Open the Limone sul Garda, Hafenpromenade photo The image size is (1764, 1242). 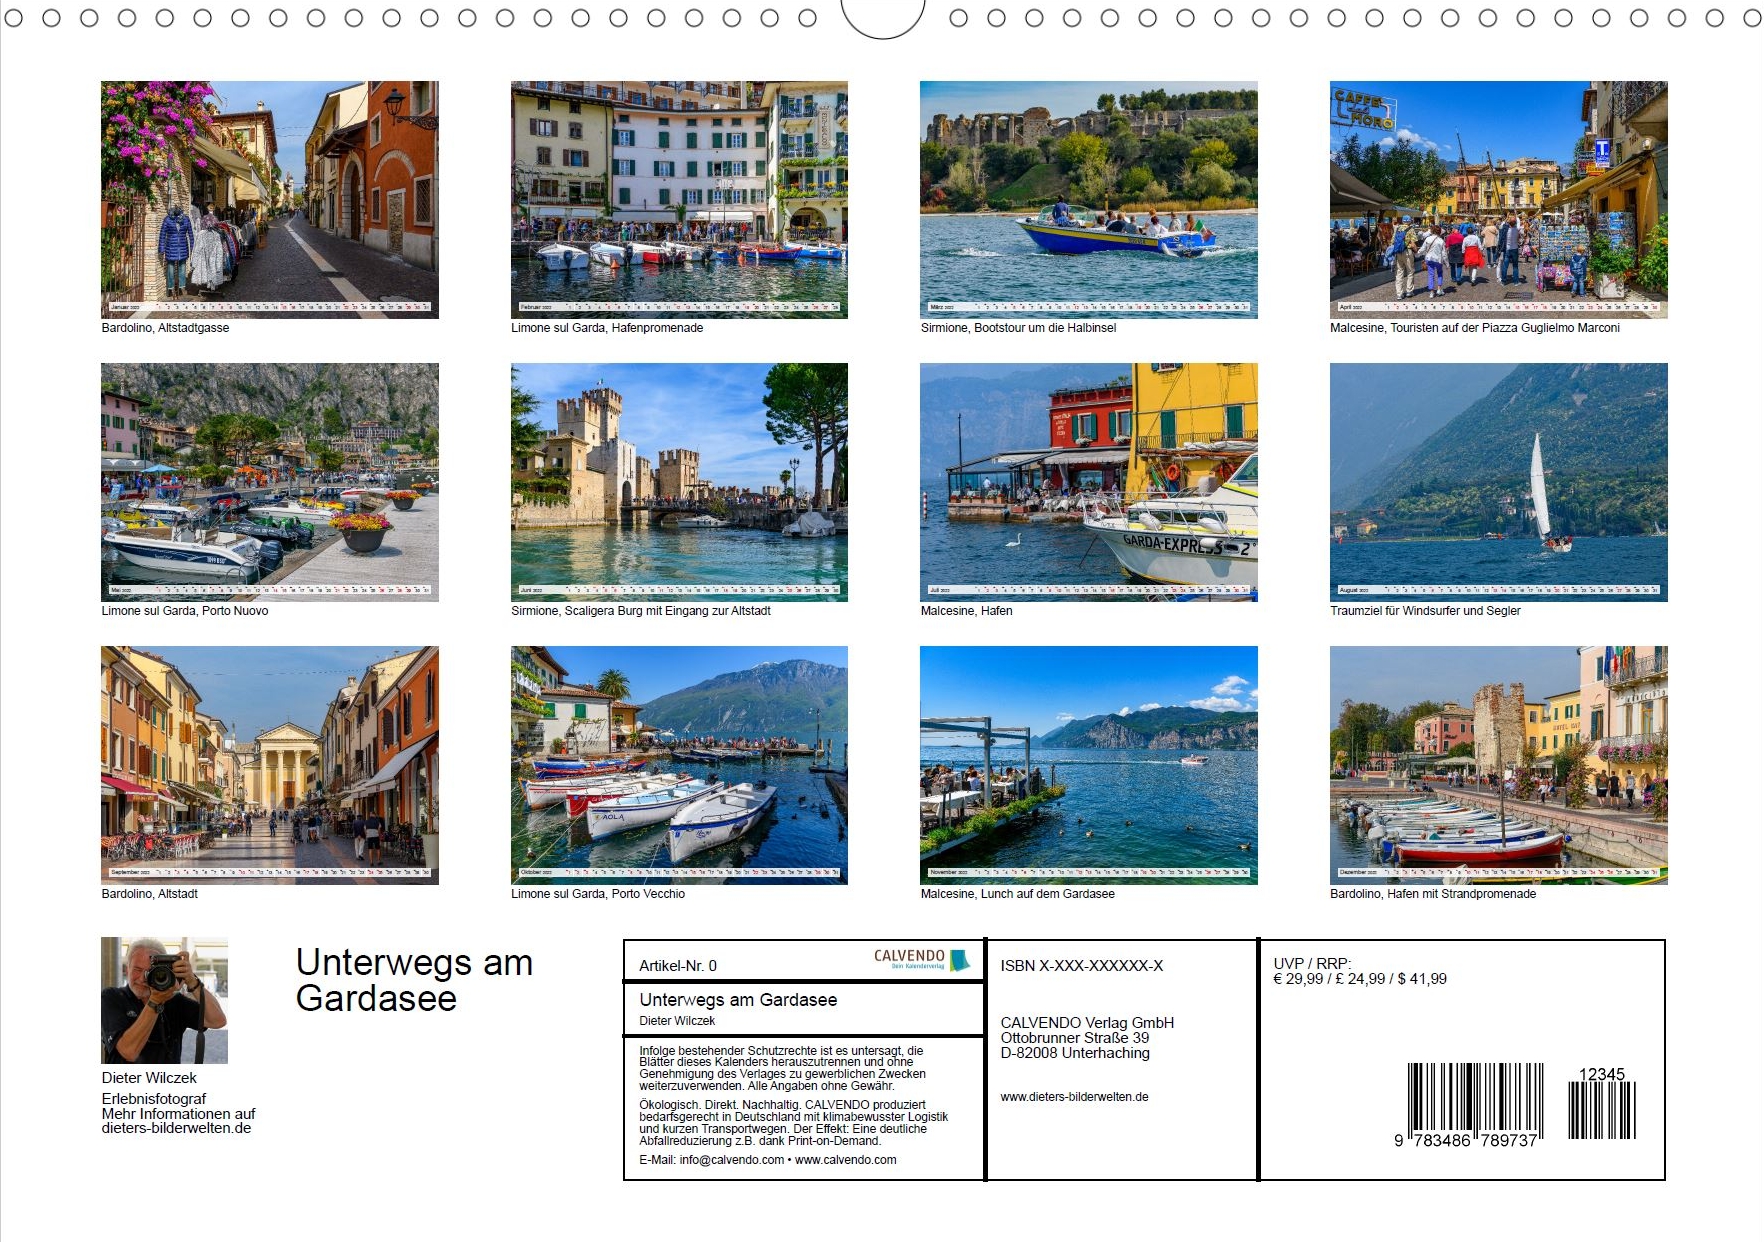679,199
